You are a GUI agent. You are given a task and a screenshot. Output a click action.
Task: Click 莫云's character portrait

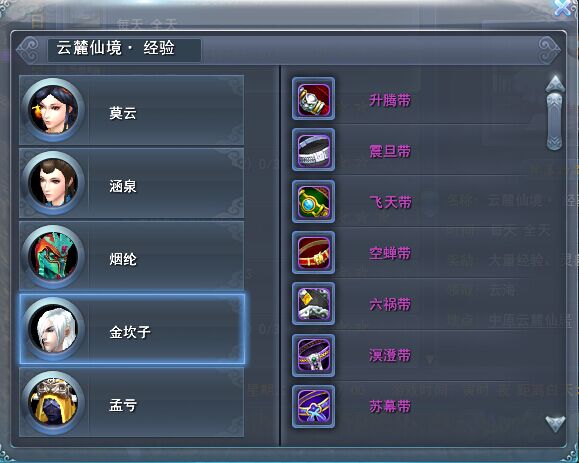coord(53,110)
